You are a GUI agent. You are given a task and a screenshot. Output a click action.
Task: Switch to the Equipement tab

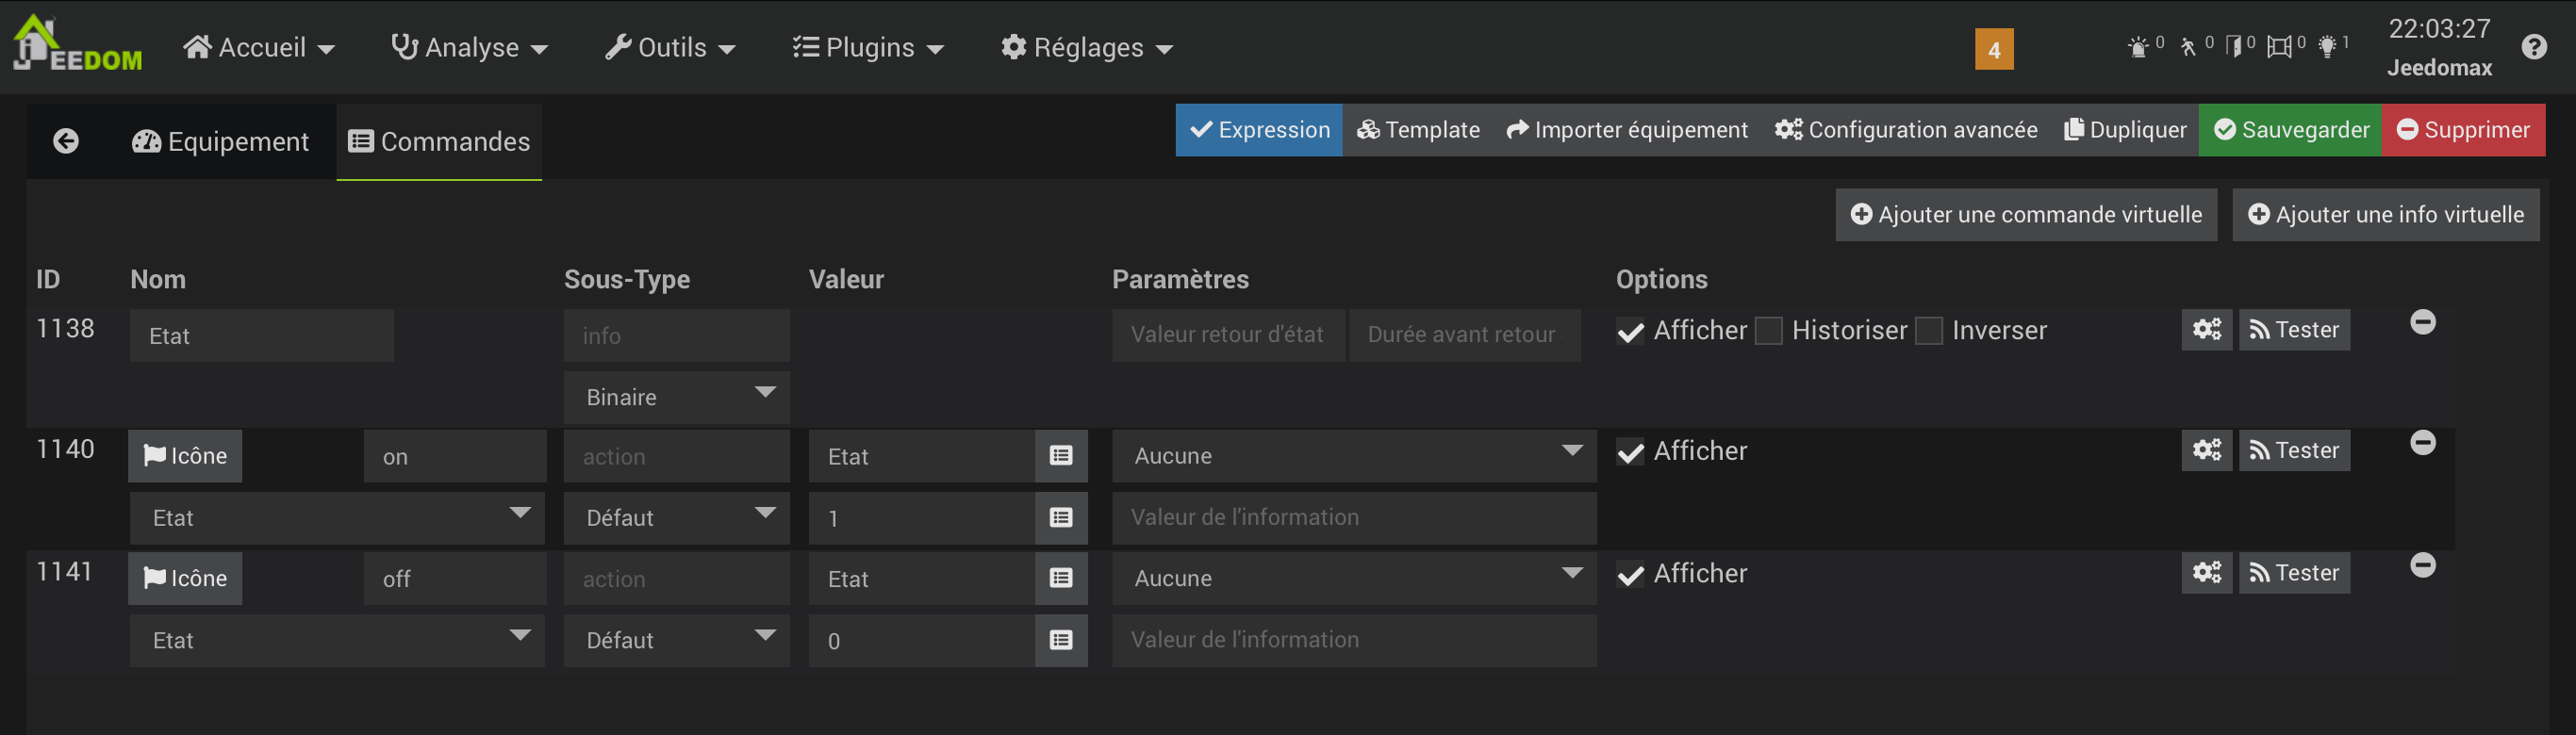tap(220, 142)
